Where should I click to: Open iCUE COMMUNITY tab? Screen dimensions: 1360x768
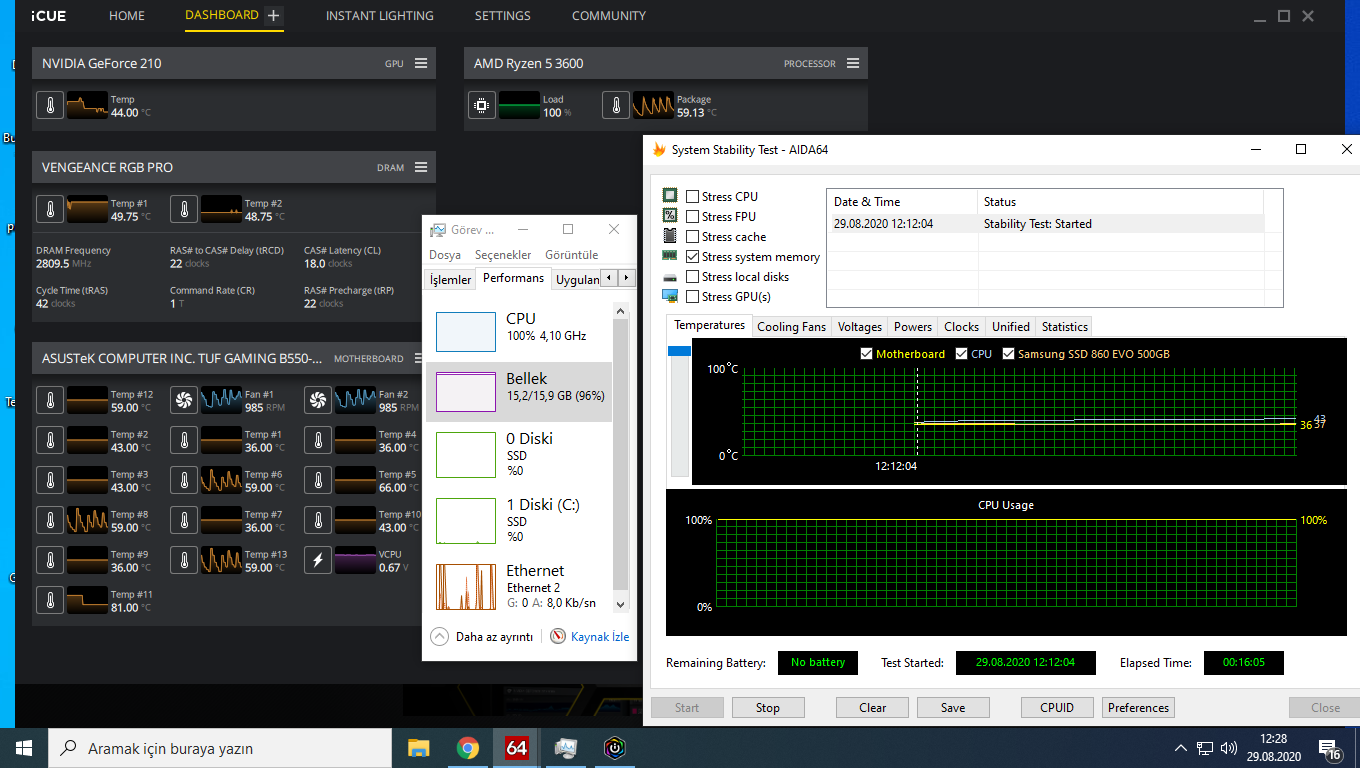(x=609, y=16)
